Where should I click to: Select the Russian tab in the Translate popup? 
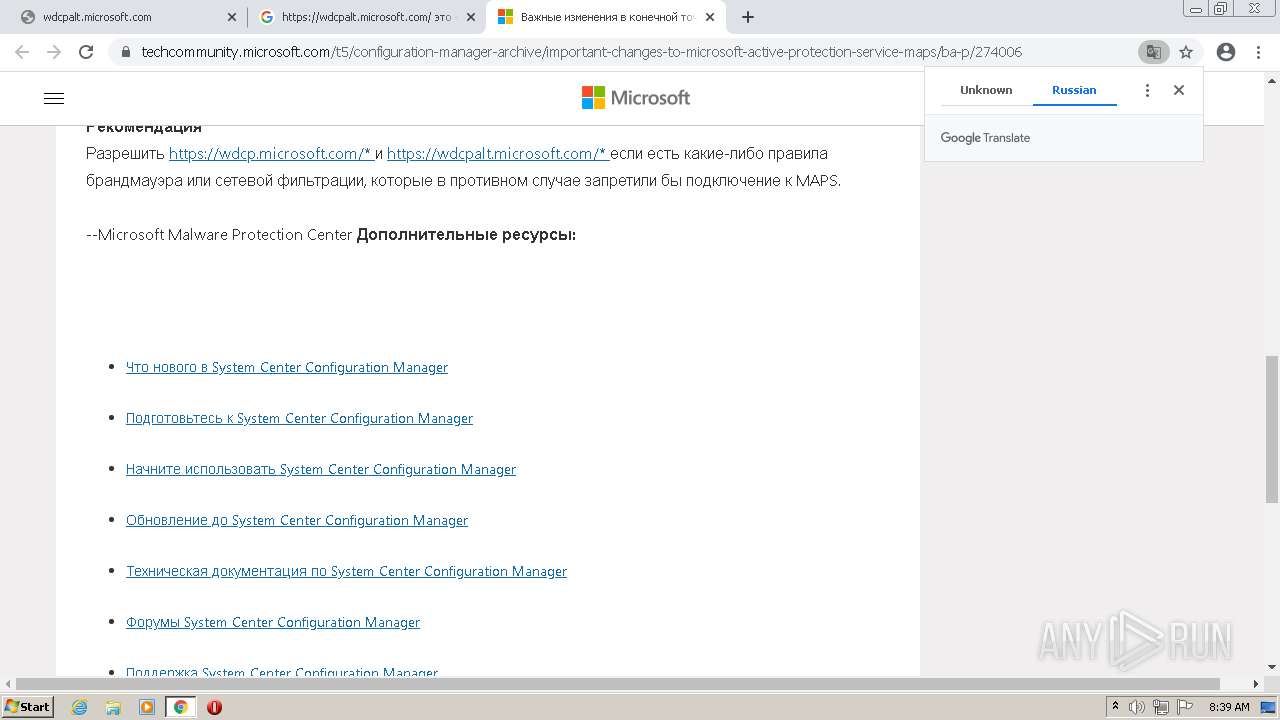(1074, 90)
